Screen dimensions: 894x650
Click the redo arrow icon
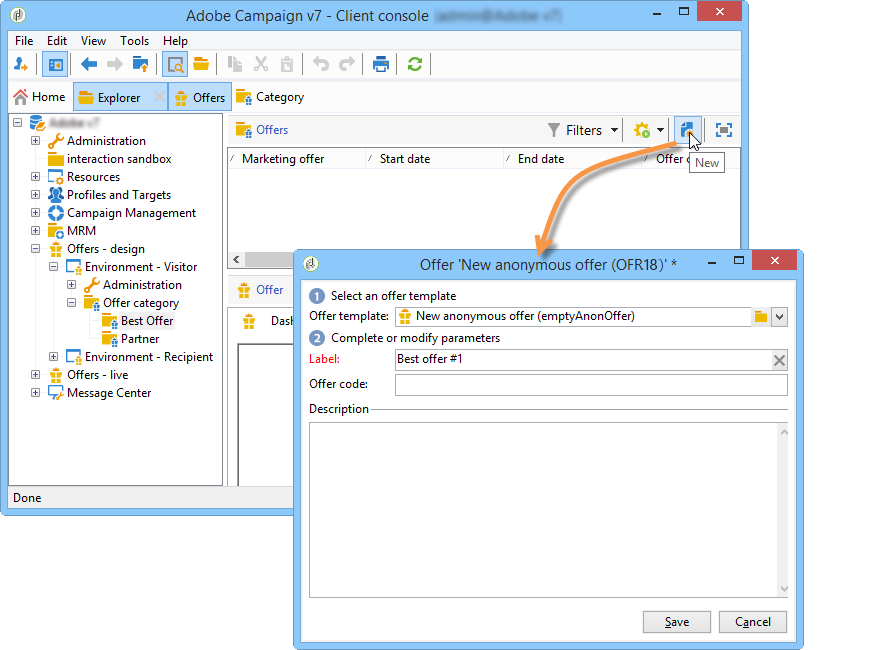click(347, 64)
